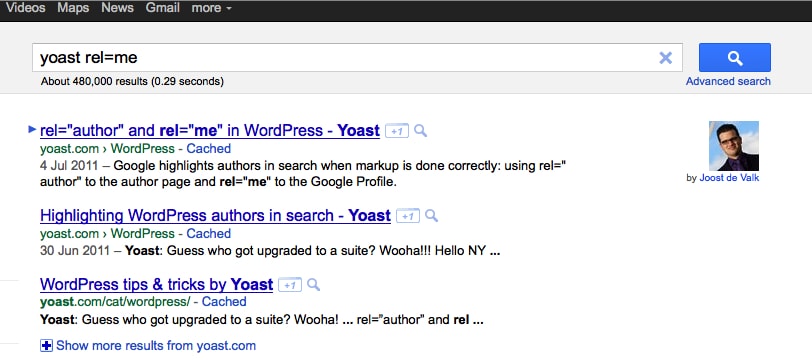Click the blue magnifier search button

pos(734,57)
